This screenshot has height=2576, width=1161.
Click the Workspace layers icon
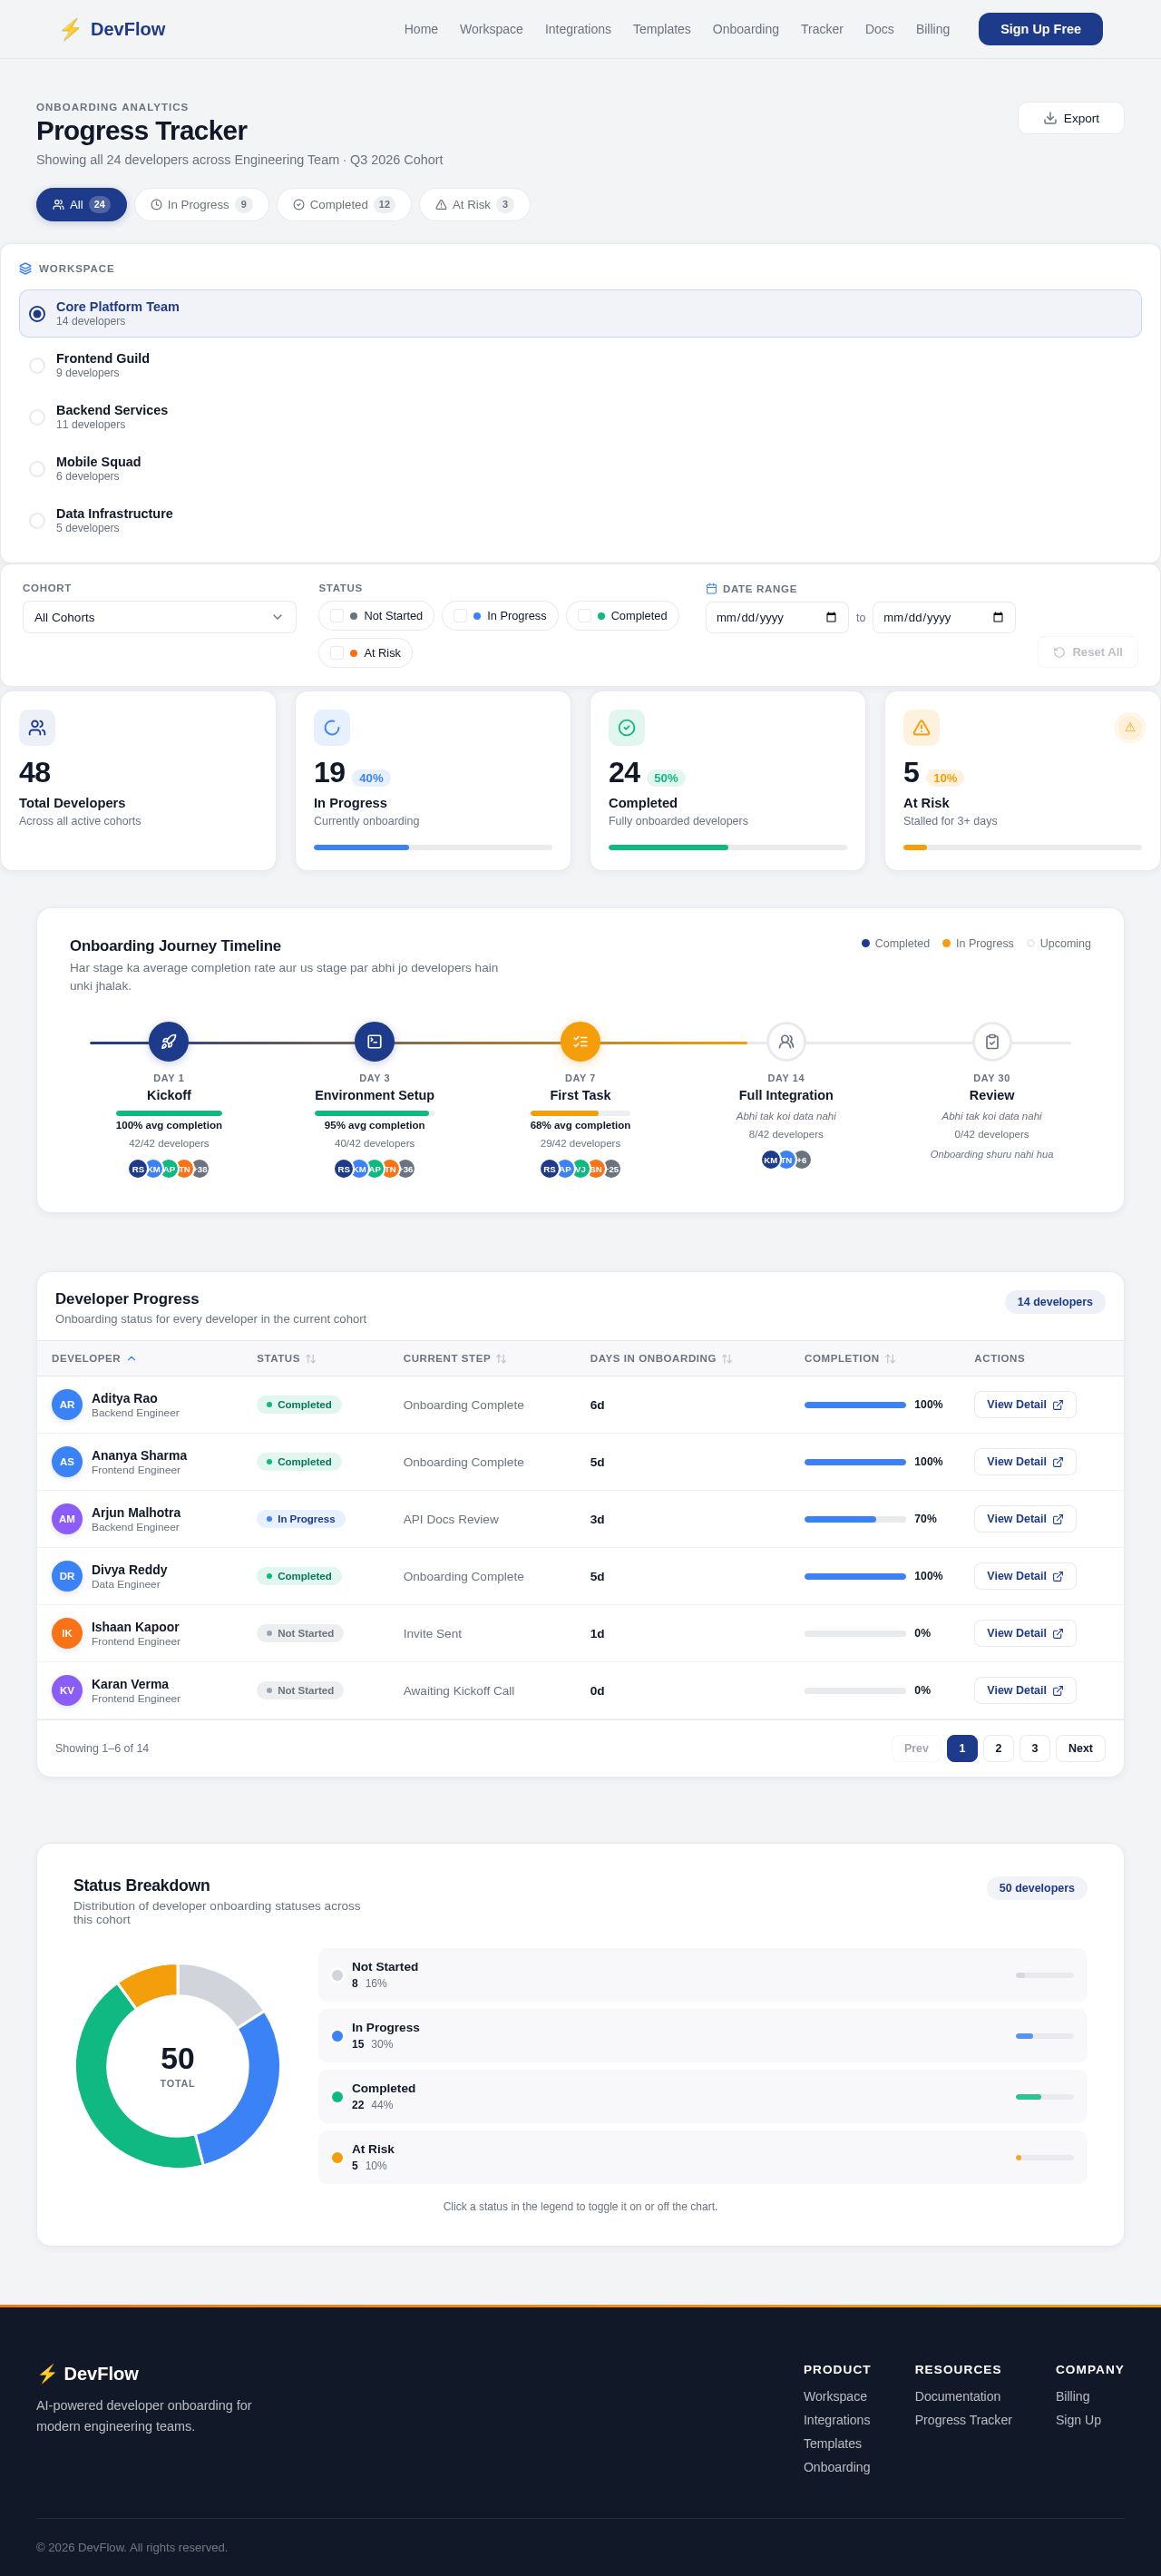[x=26, y=269]
